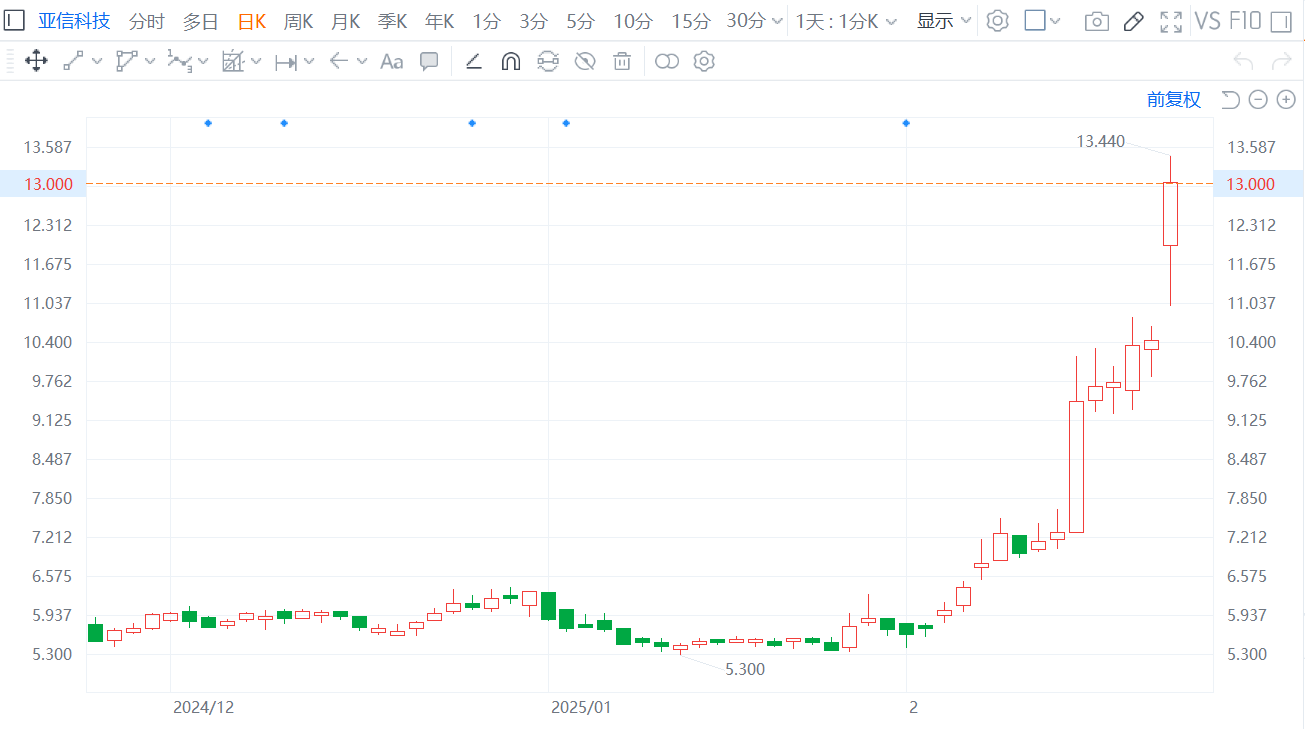Screen dimensions: 1305x729
Task: Delete drawings with the trash icon
Action: tap(622, 62)
